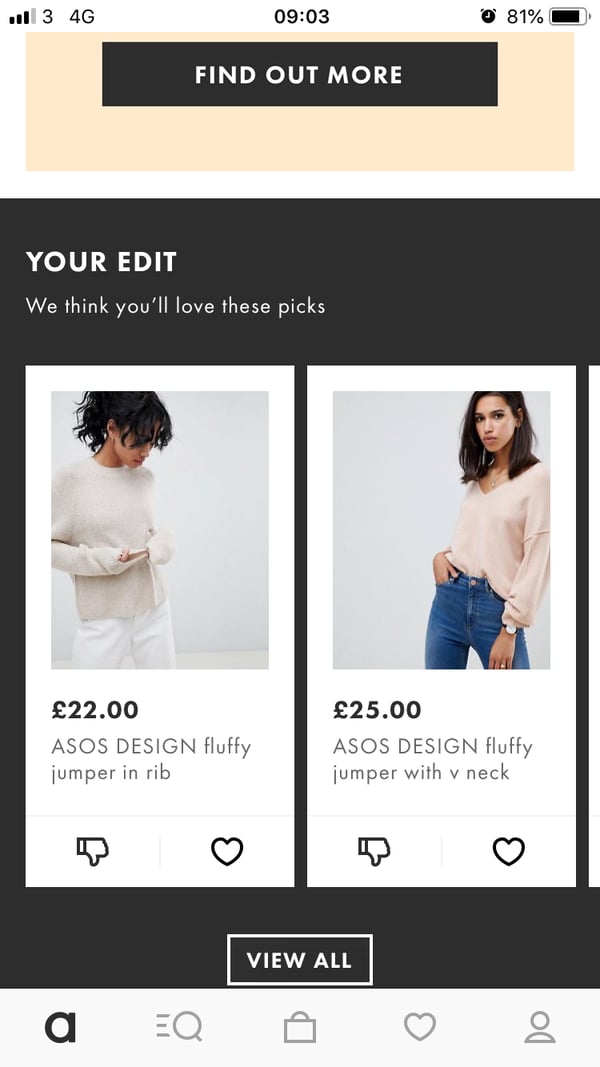600x1067 pixels.
Task: Open the fluffy jumper in rib photo
Action: point(160,530)
